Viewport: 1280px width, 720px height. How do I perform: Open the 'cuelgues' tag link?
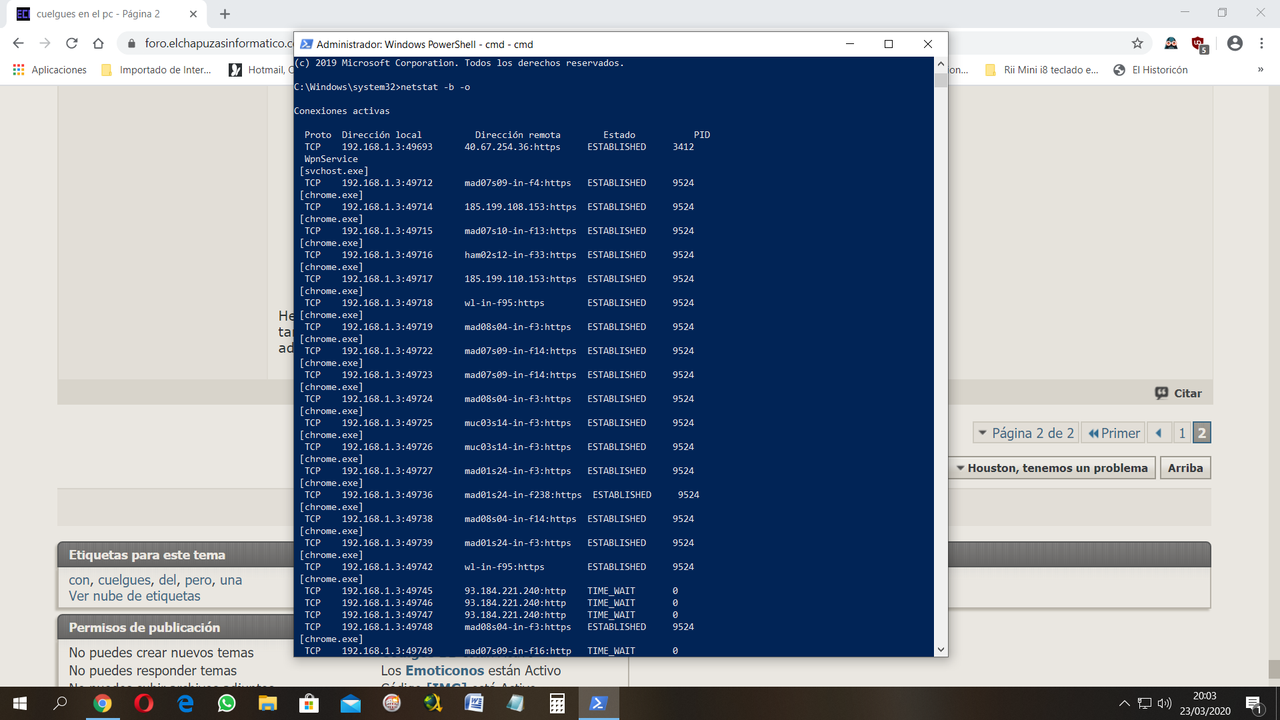coord(124,580)
